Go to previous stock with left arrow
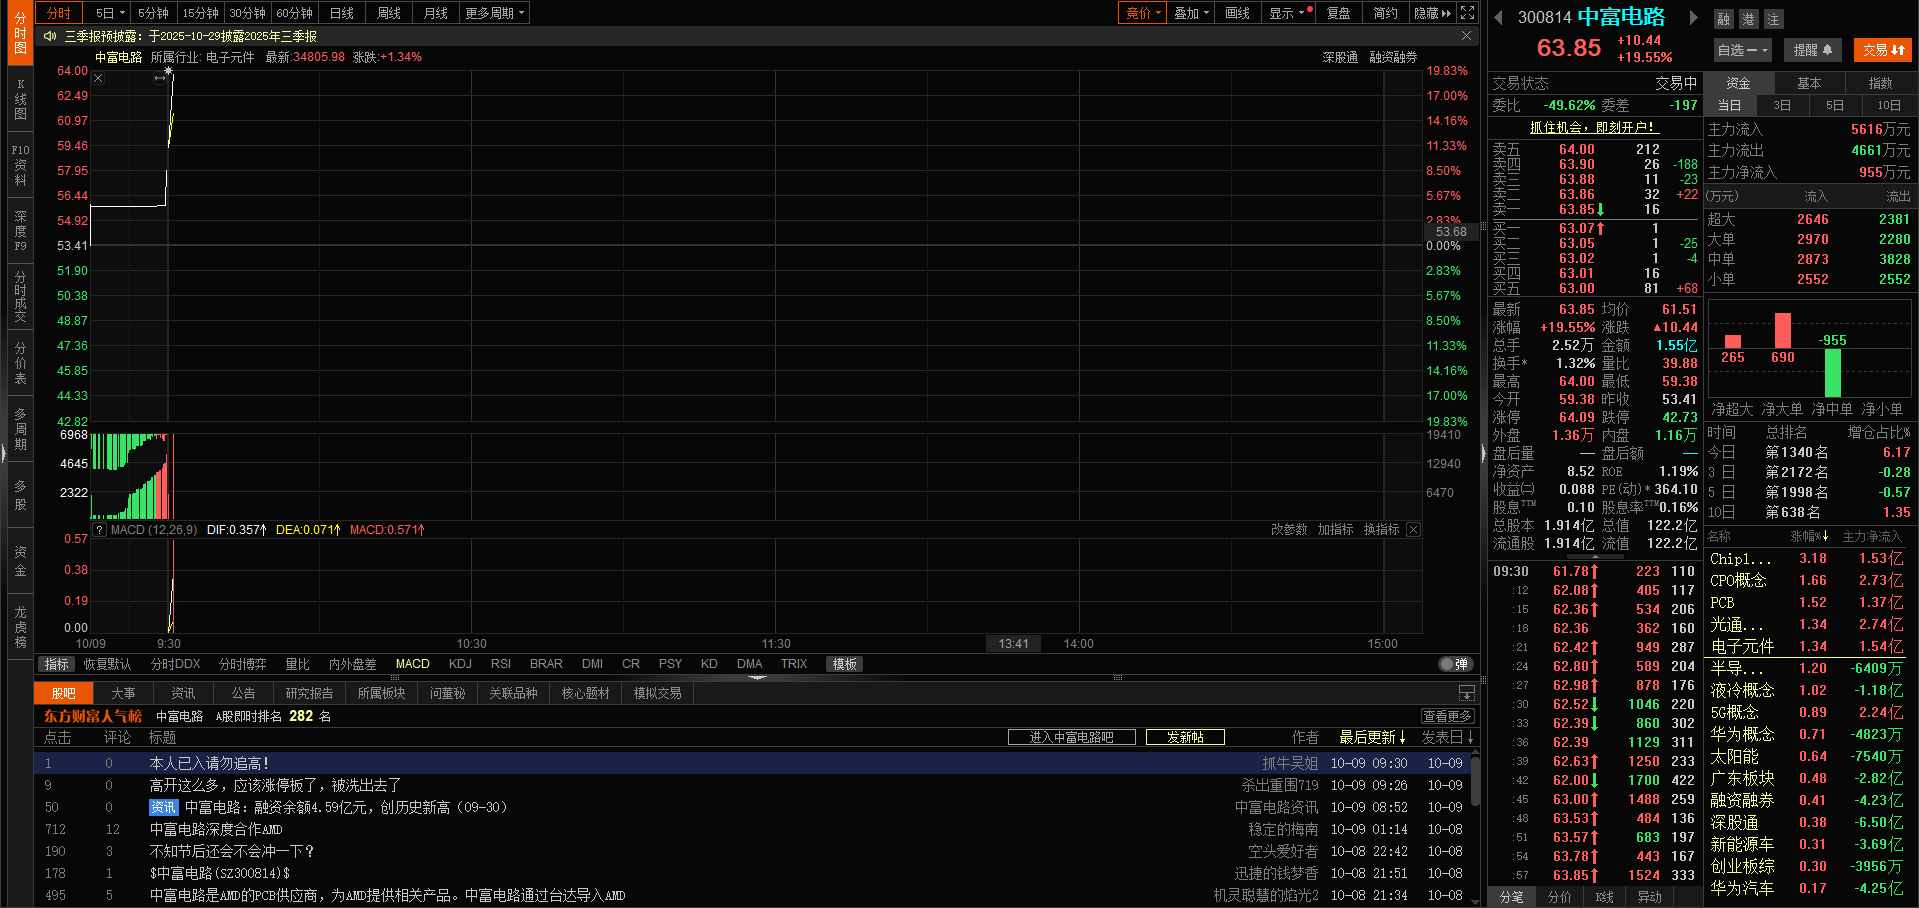The height and width of the screenshot is (908, 1919). coord(1498,17)
